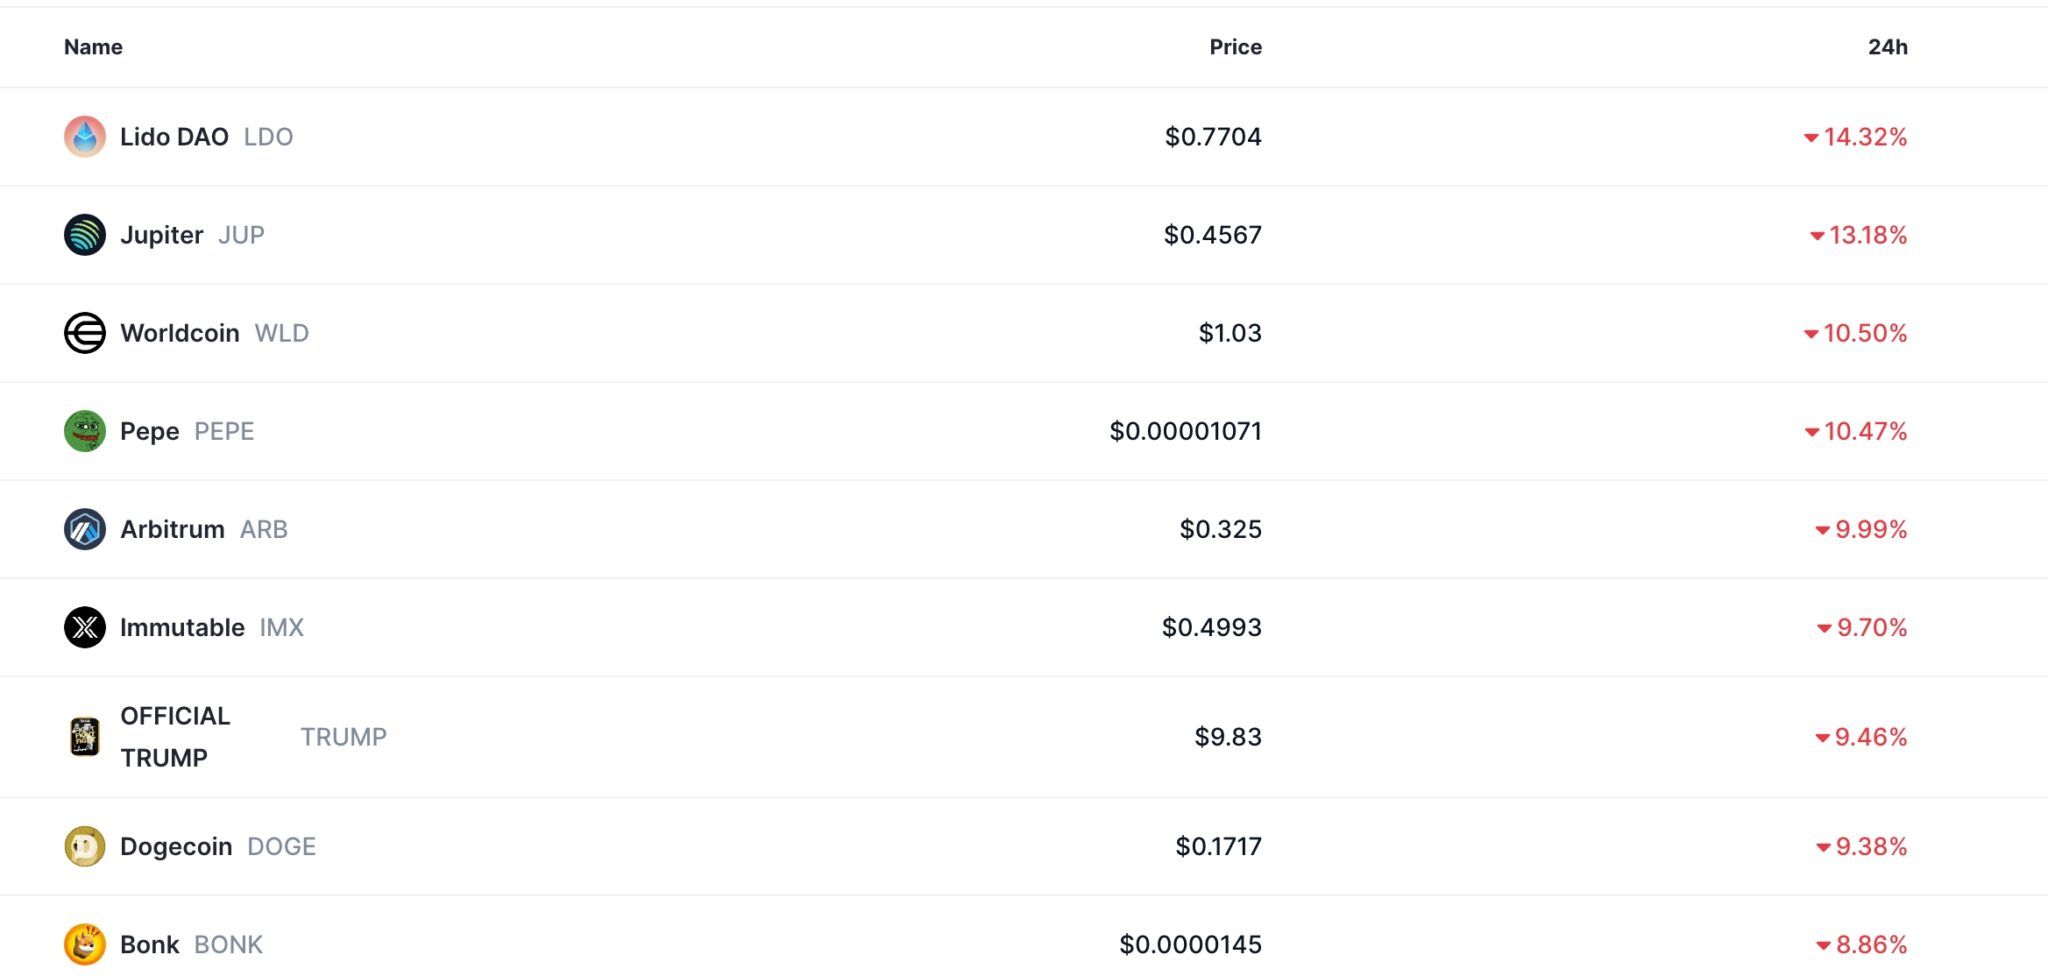Screen dimensions: 2048x976
Task: Open the Dogecoin name link
Action: (x=176, y=846)
